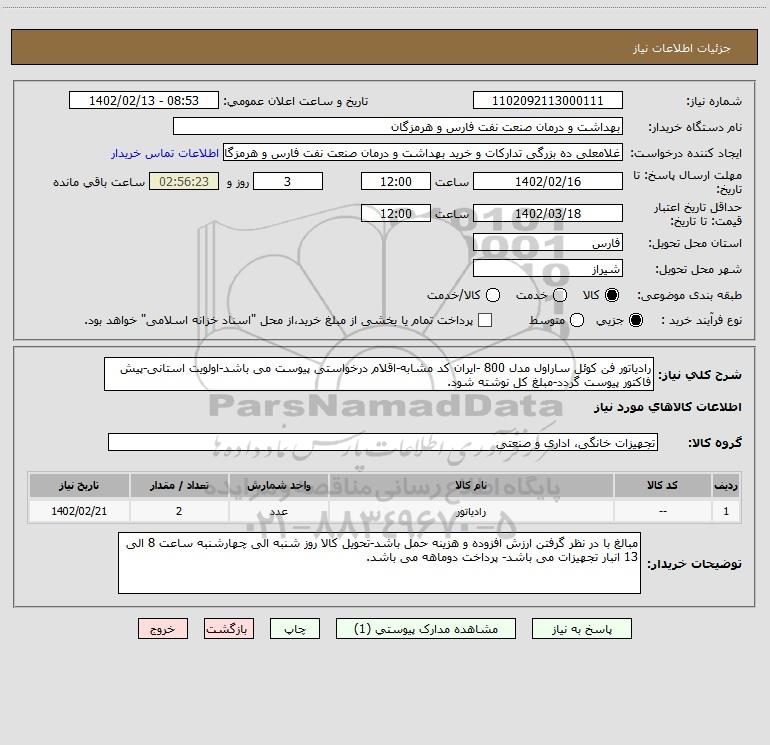
Task: Click the city field شیراز
Action: pos(548,269)
